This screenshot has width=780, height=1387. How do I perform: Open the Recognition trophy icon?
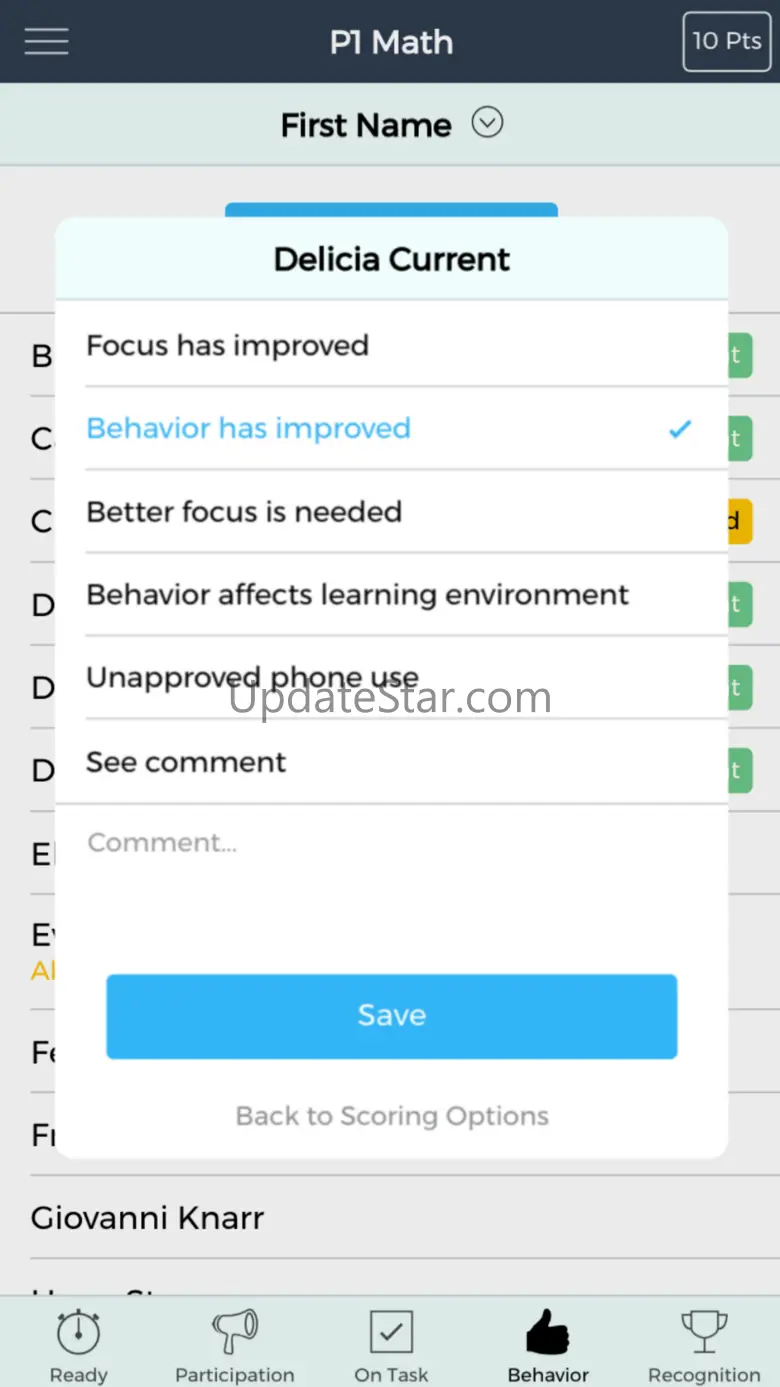pos(704,1334)
